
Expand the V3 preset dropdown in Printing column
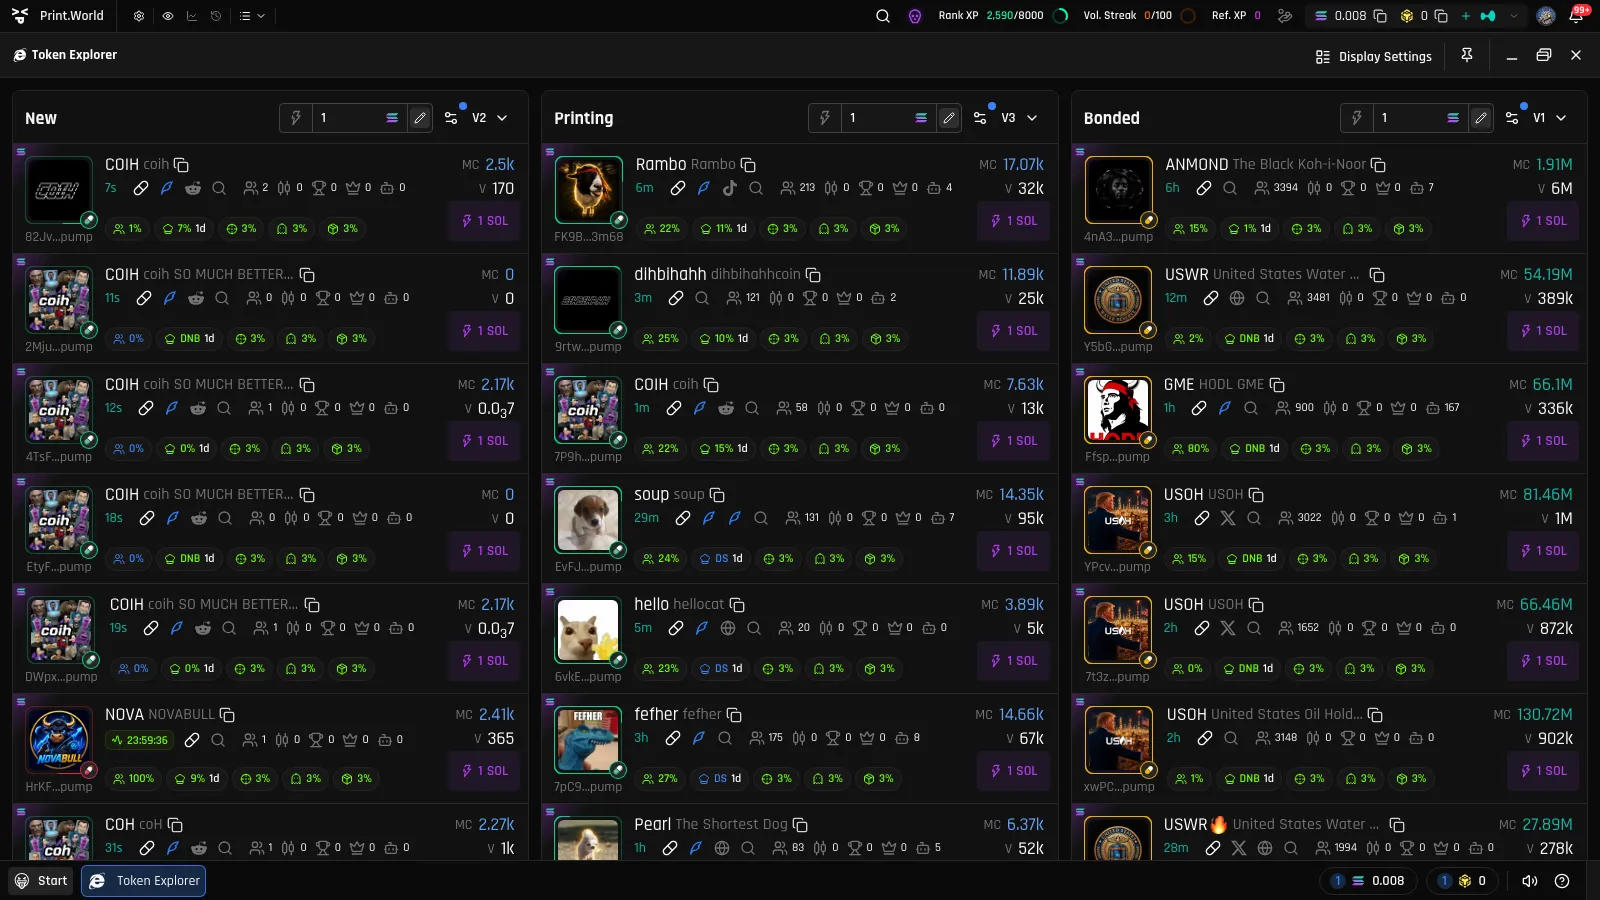tap(1019, 118)
